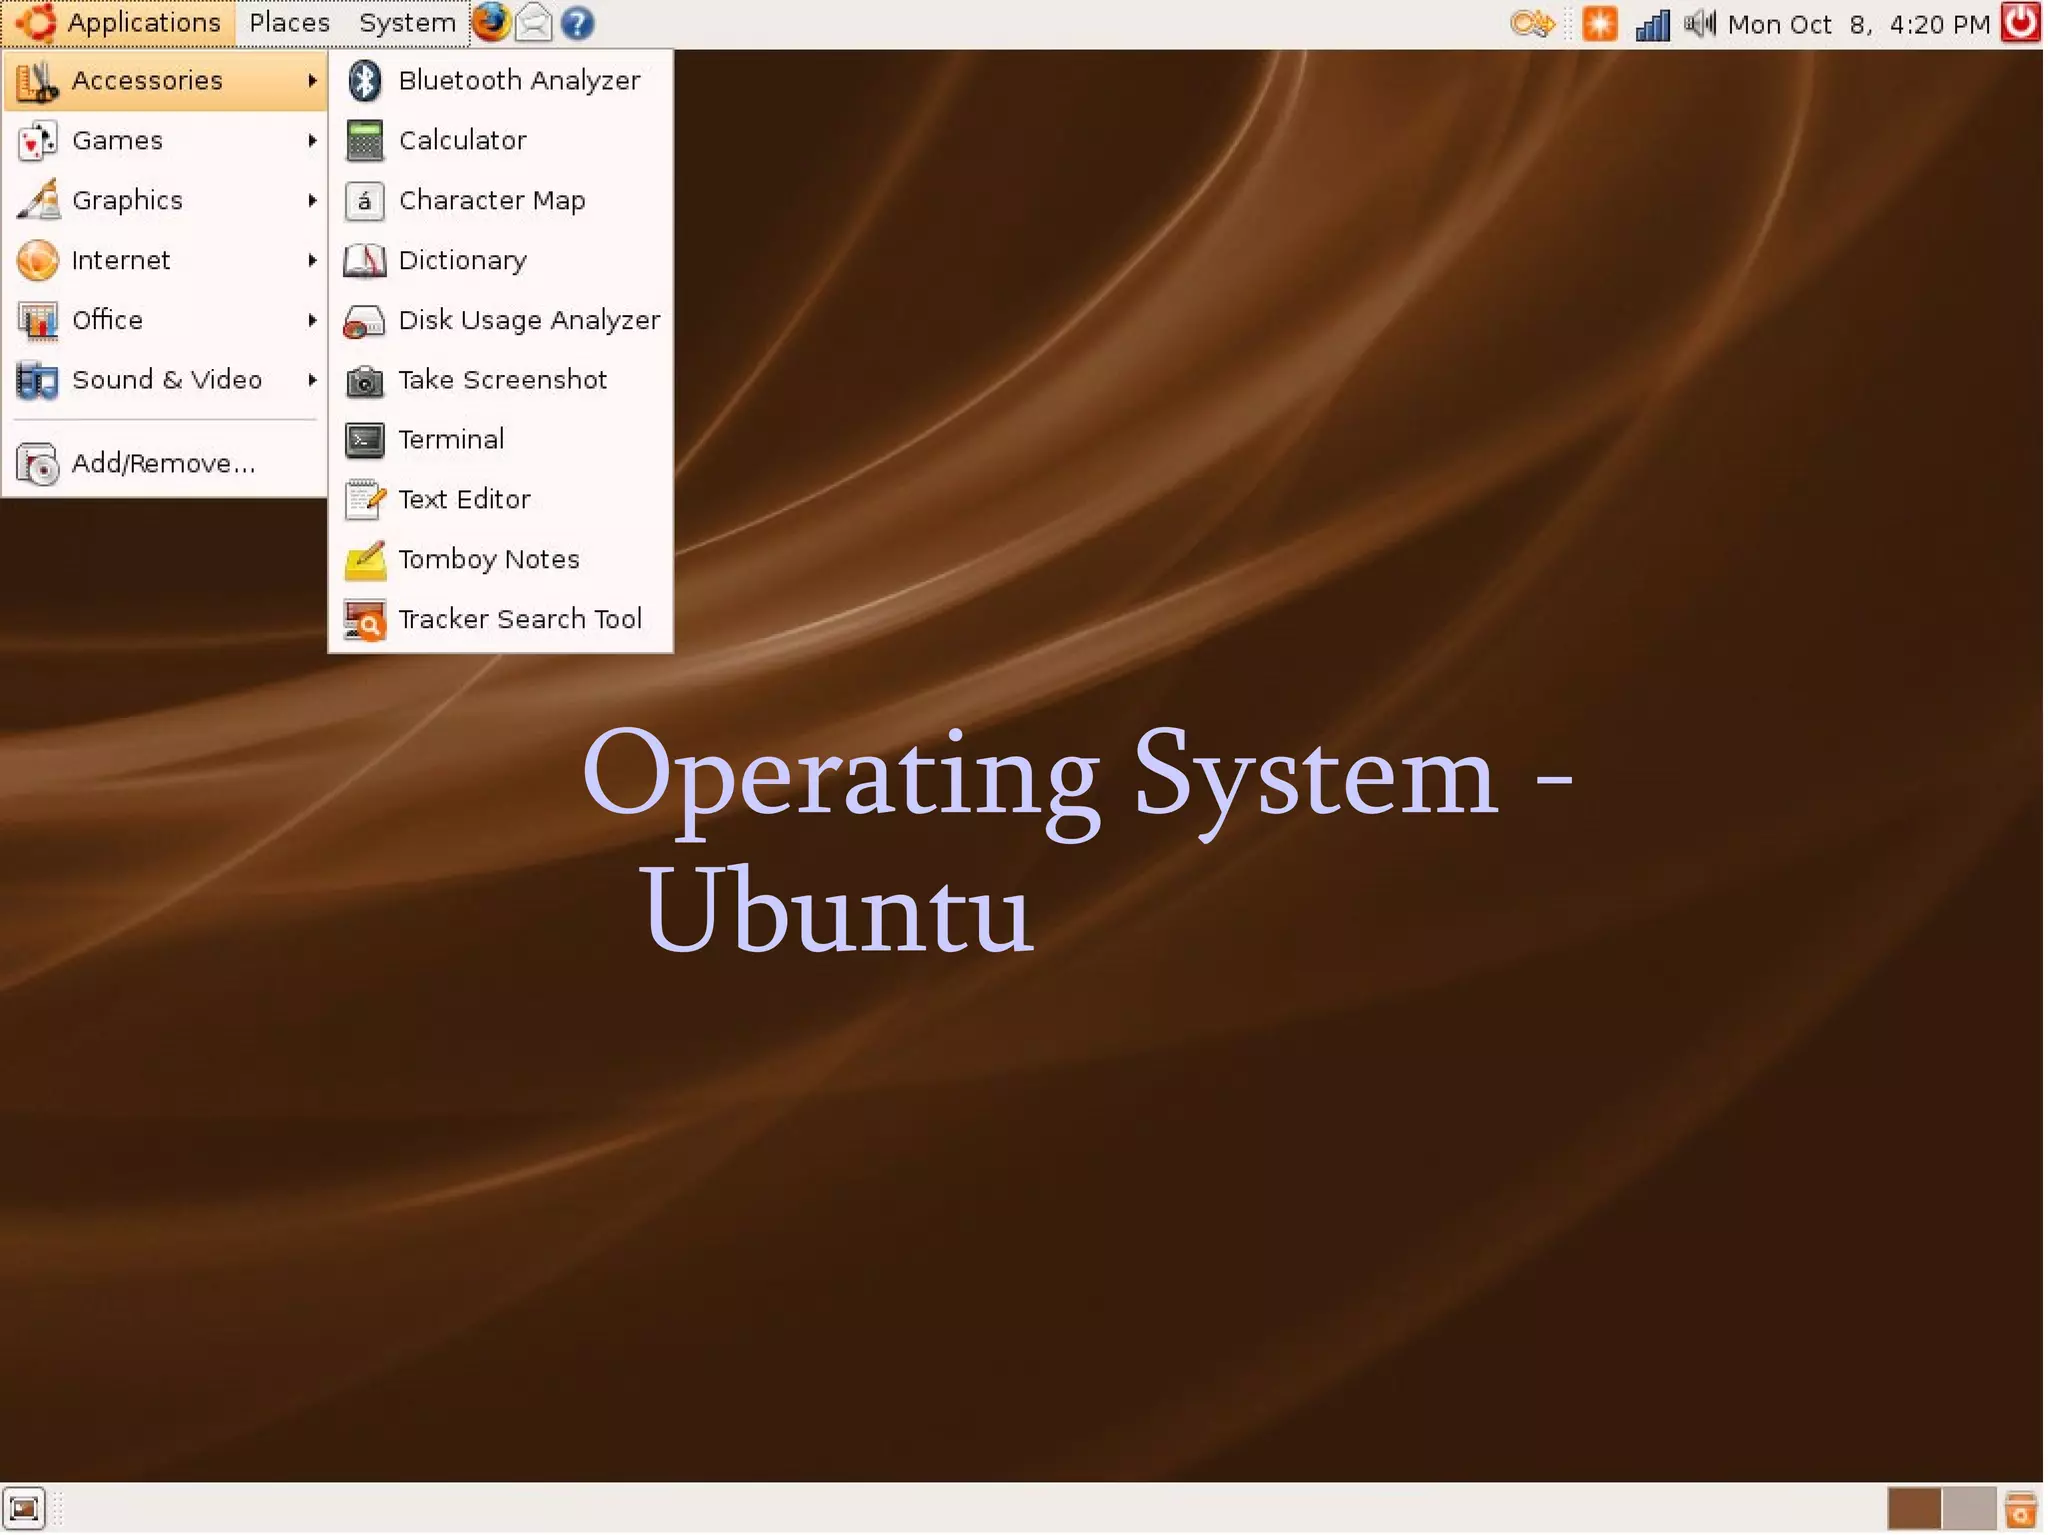This screenshot has height=1535, width=2048.
Task: Click the Disk Usage Analyzer icon
Action: (363, 321)
